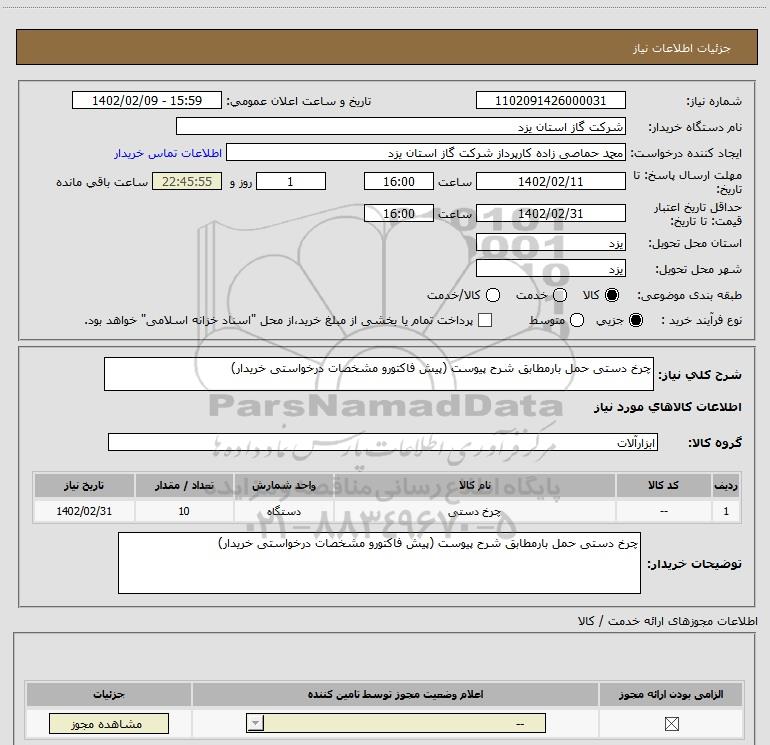This screenshot has height=745, width=770.
Task: Click the response deadline date 1402/02/11
Action: coord(550,181)
